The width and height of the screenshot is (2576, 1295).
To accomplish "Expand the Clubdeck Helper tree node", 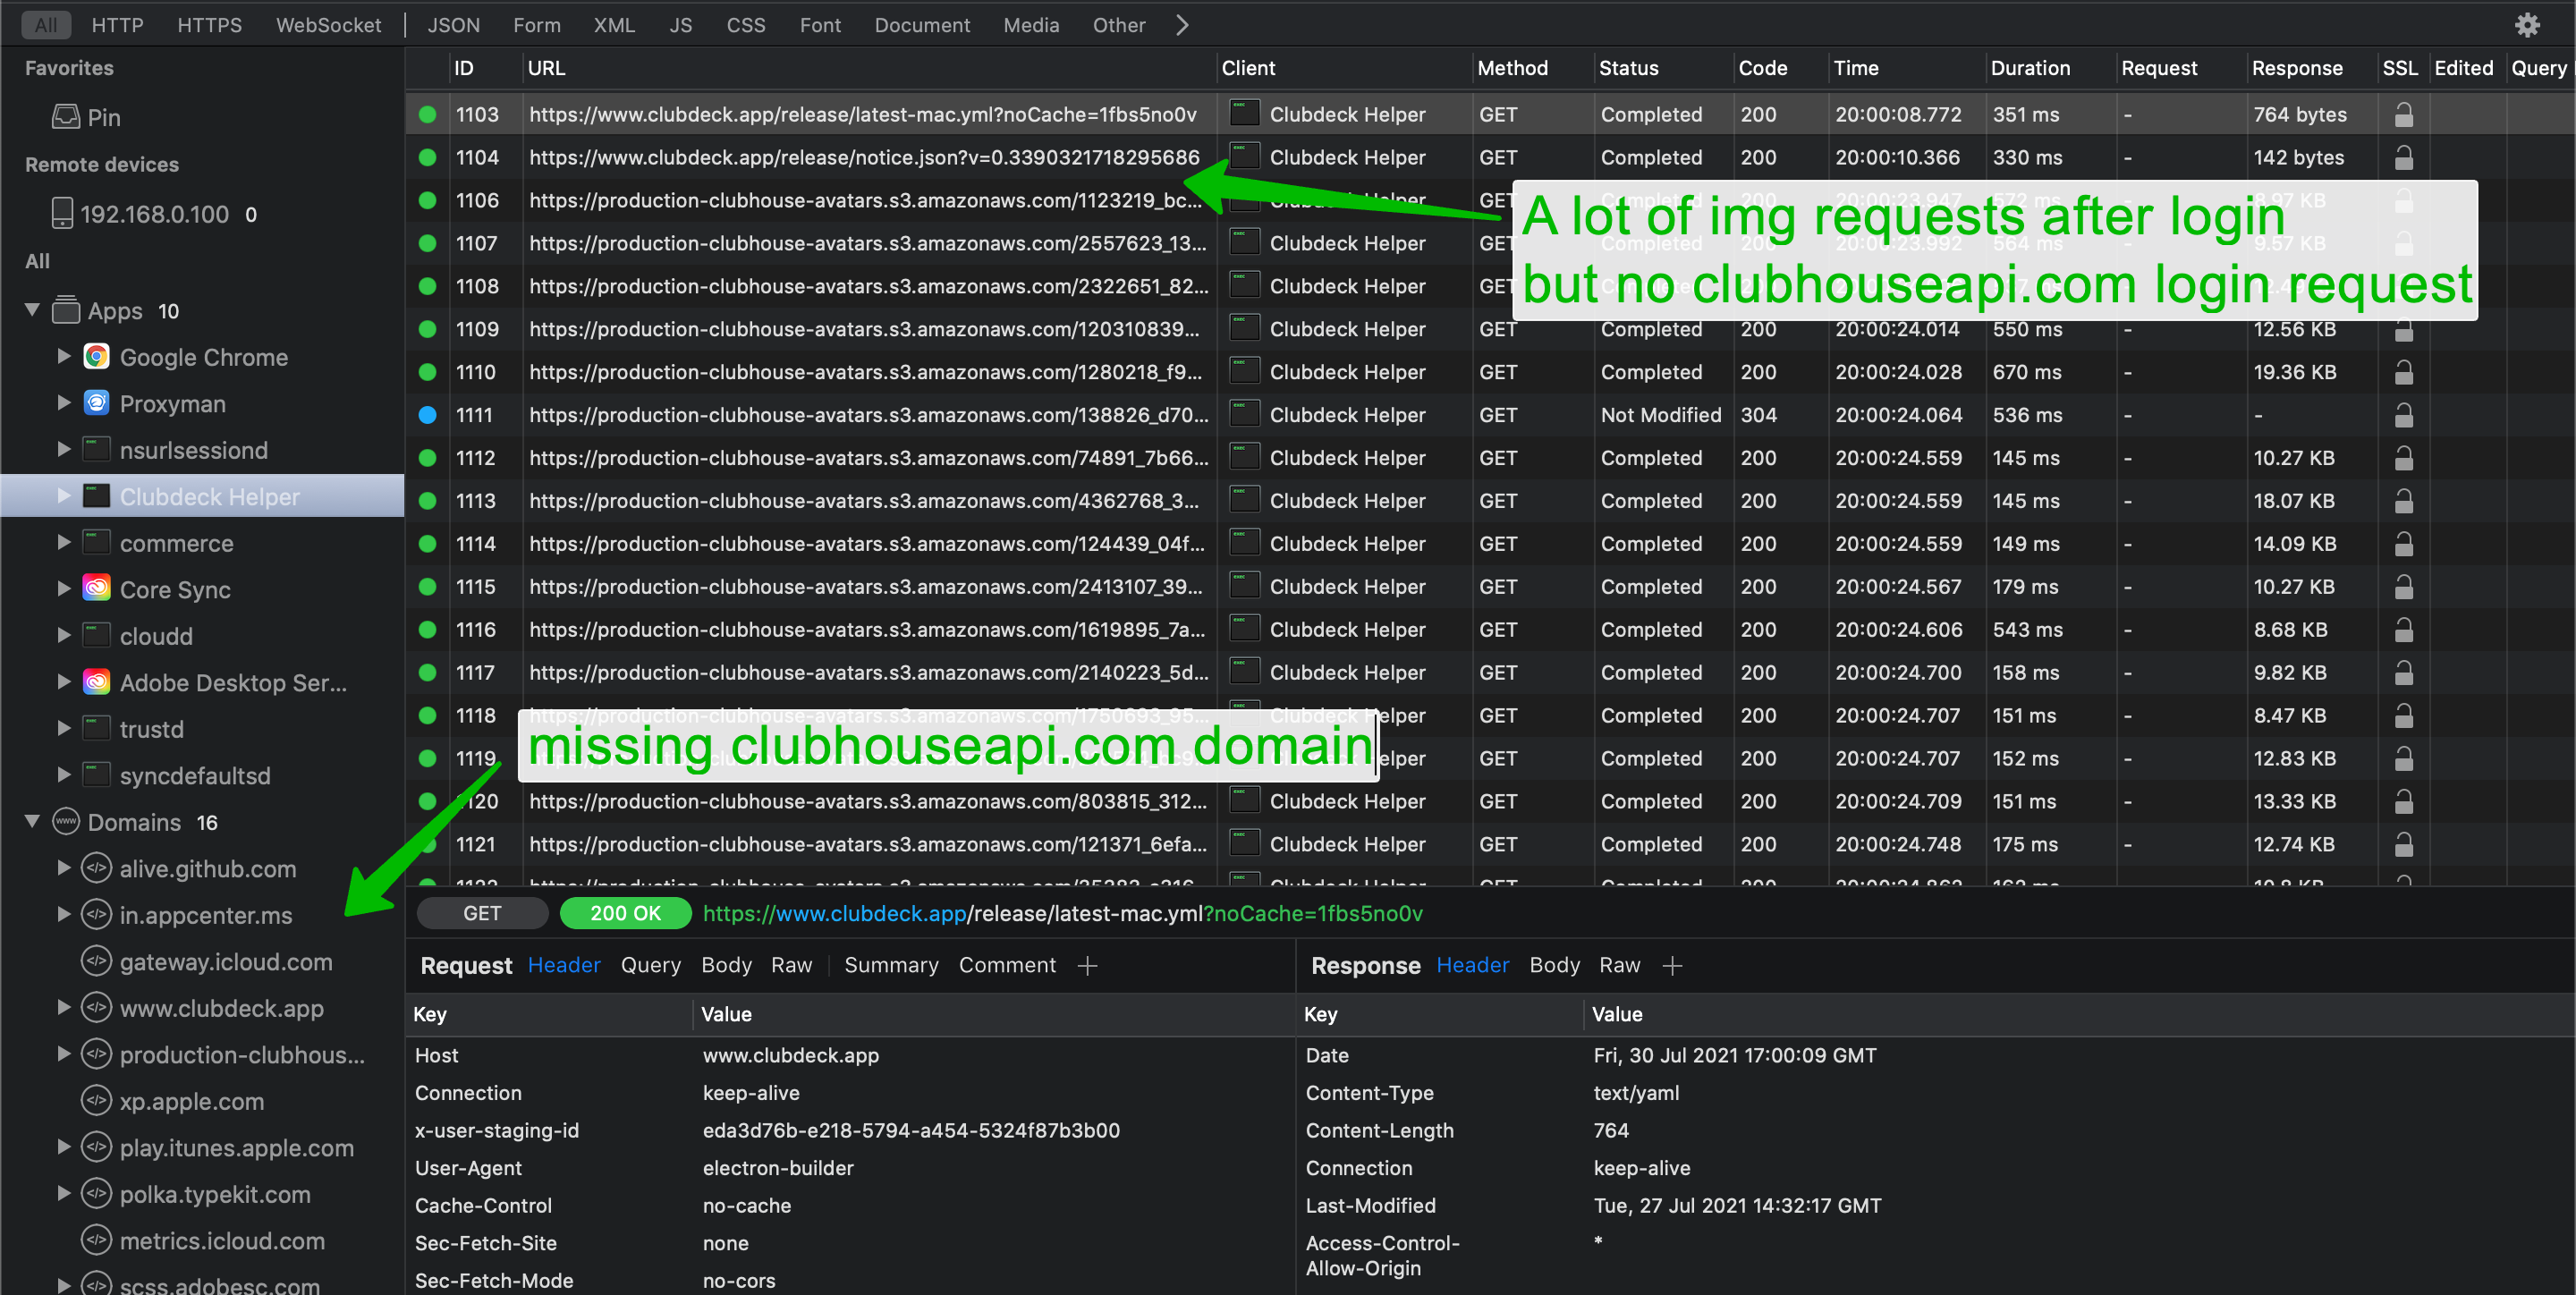I will pyautogui.click(x=64, y=496).
